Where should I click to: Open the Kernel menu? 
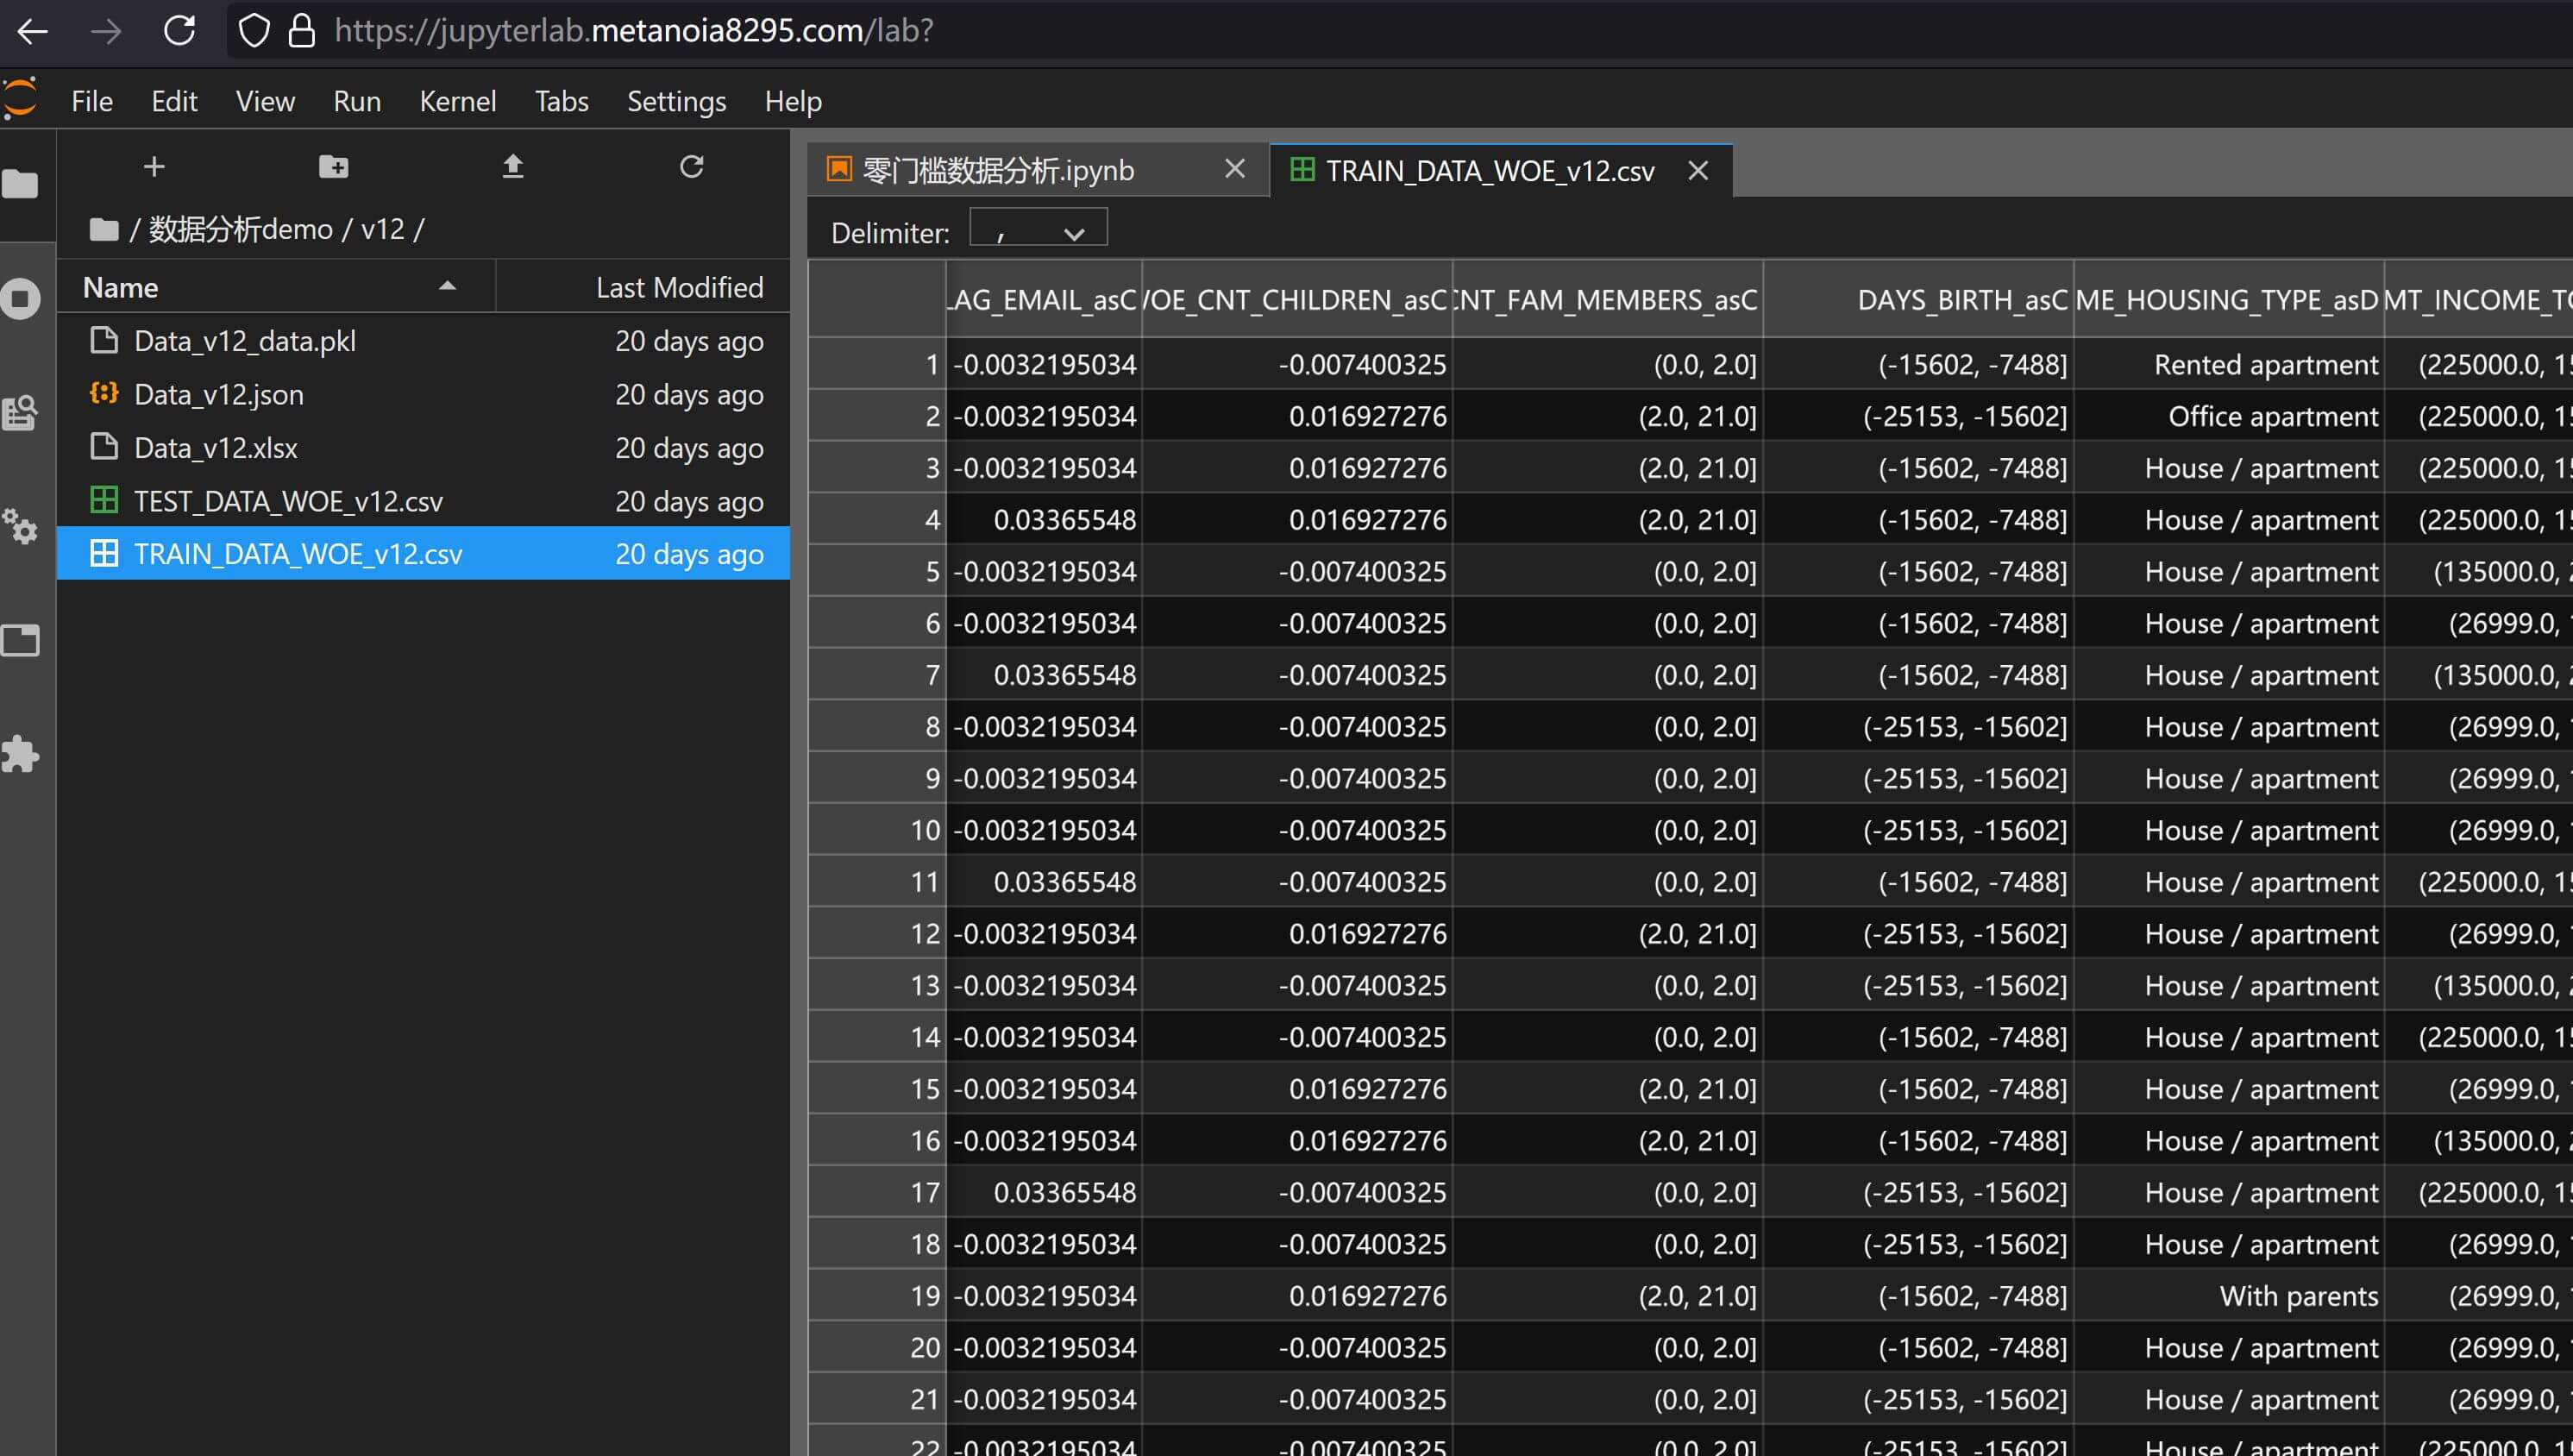457,101
